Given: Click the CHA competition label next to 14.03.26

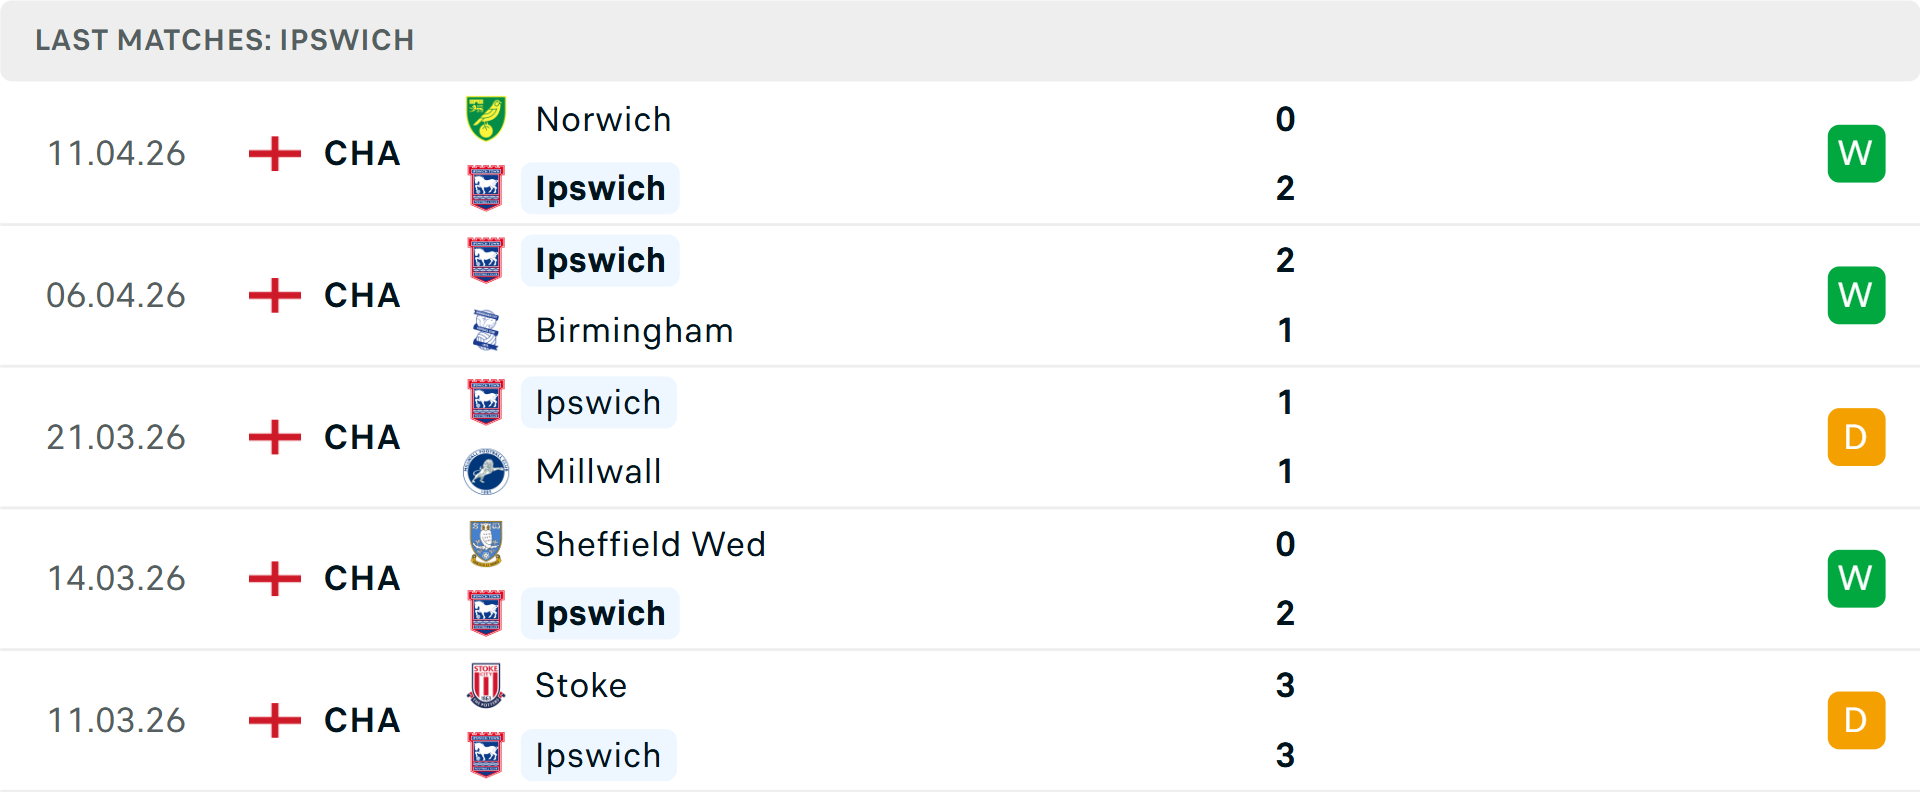Looking at the screenshot, I should [360, 578].
